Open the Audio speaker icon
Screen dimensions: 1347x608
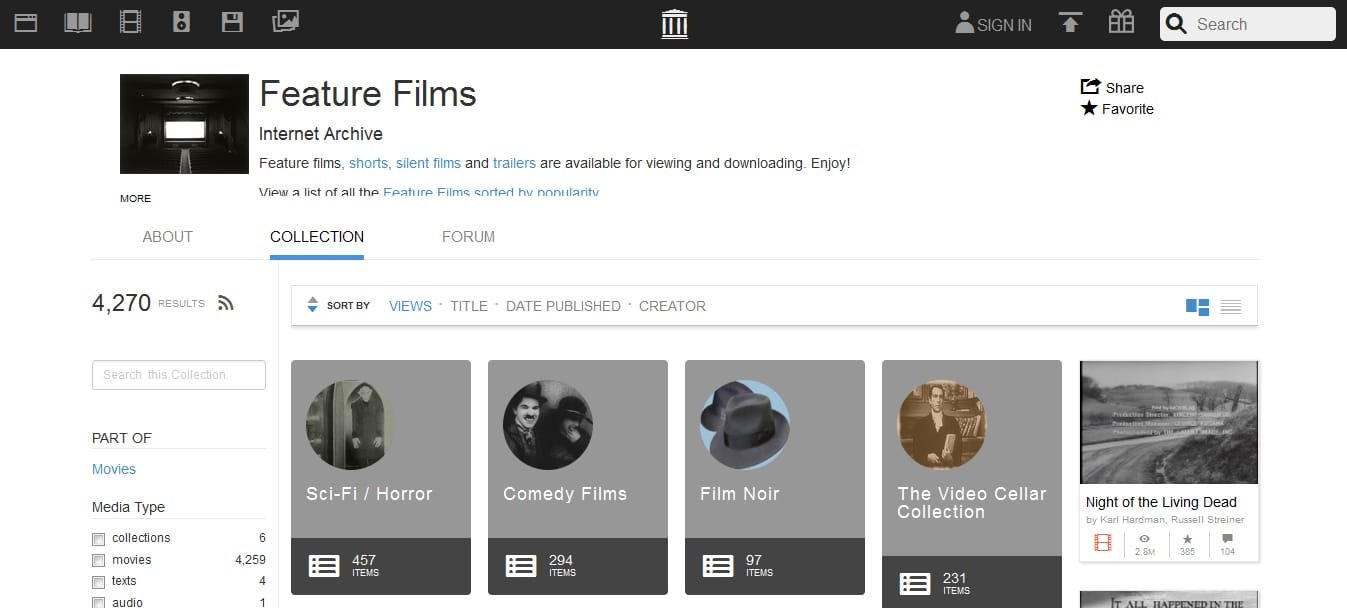pos(181,22)
